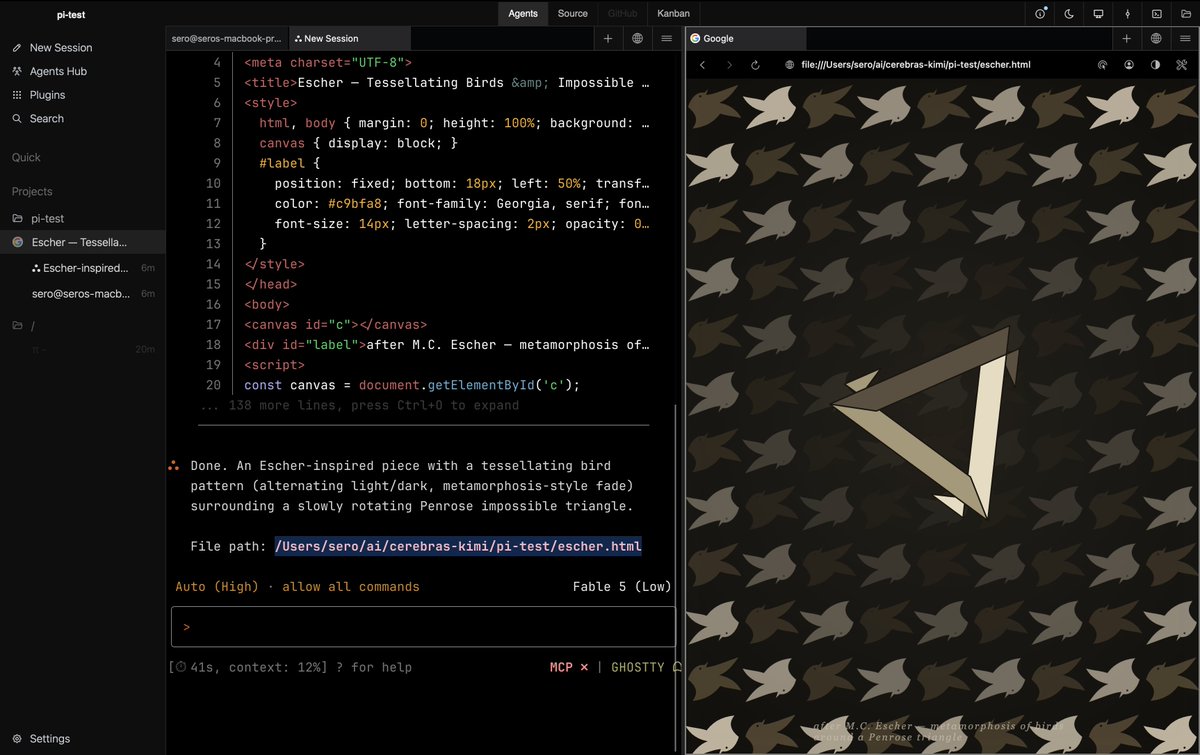The image size is (1200, 755).
Task: Open the git commit icon in top toolbar
Action: pos(1127,14)
